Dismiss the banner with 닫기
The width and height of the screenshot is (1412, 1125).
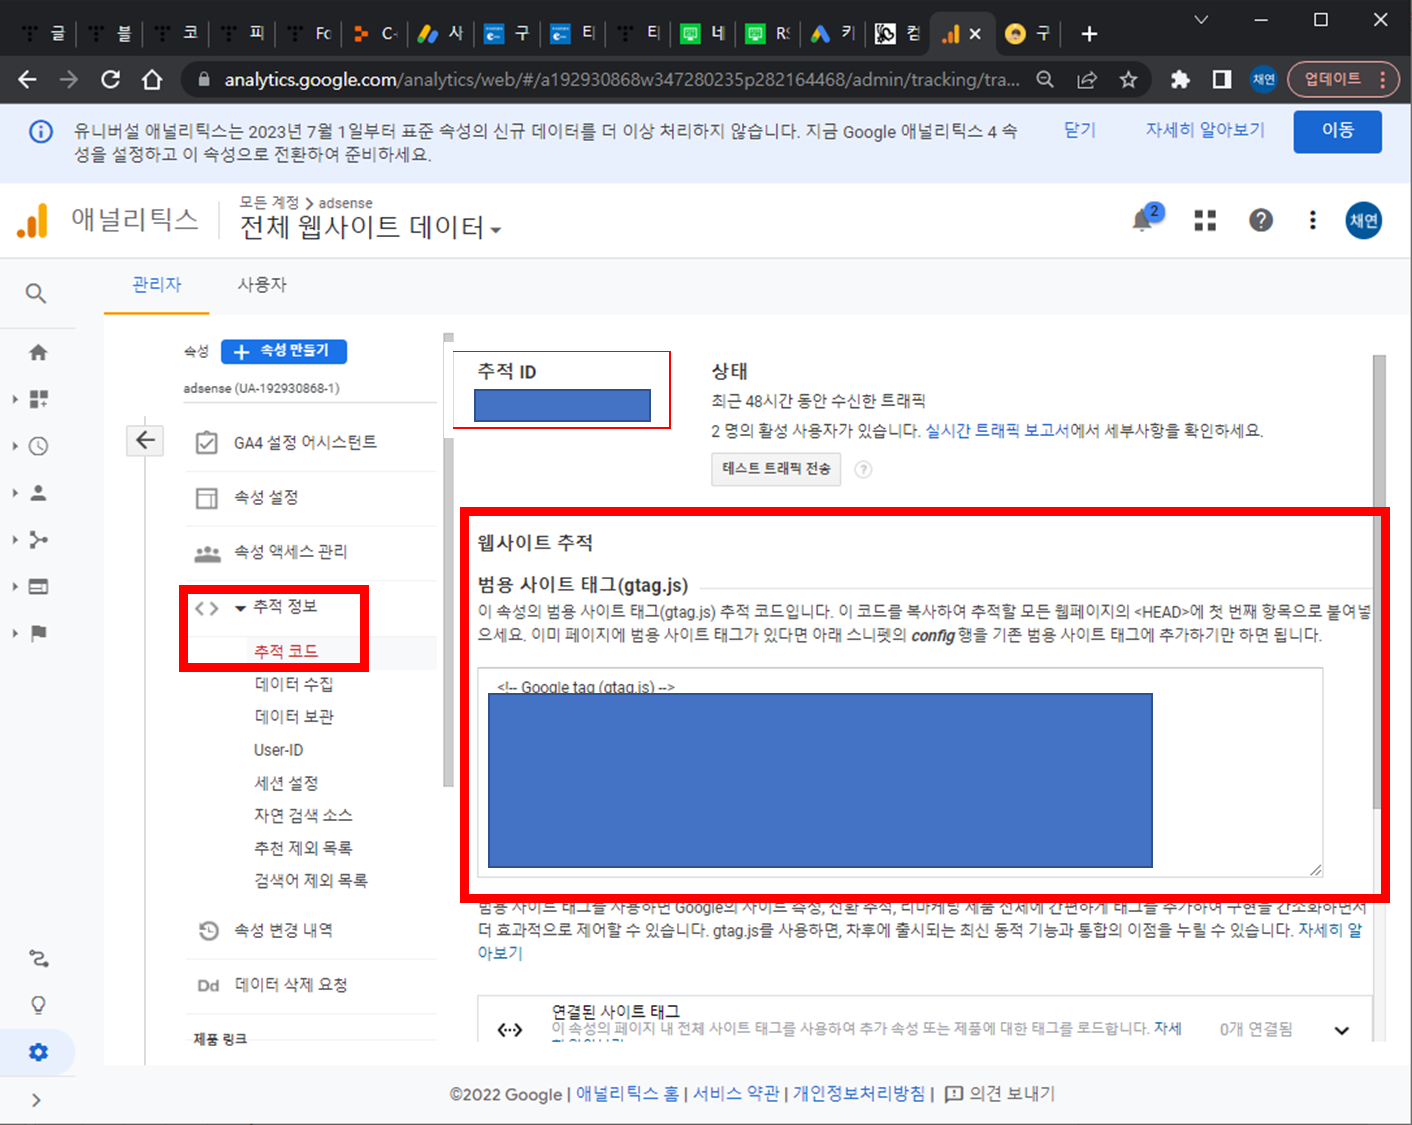tap(1080, 130)
